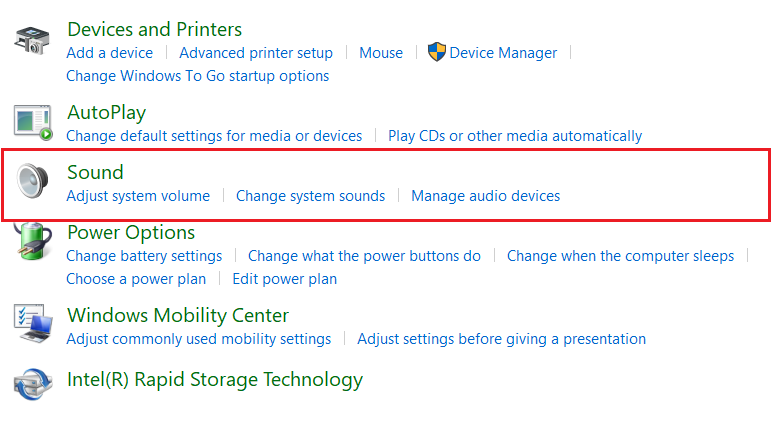
Task: Open the Intel Rapid Storage Technology icon
Action: click(33, 384)
